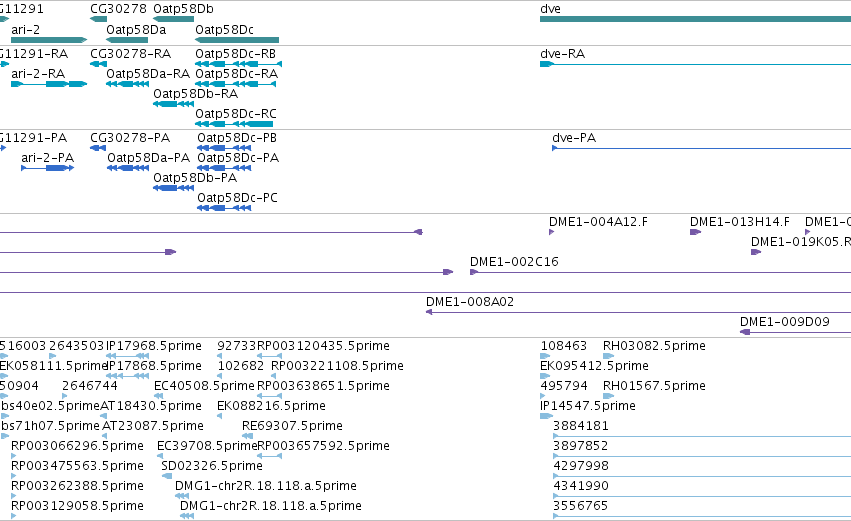851x521 pixels.
Task: Select the Oatp58Dc-RC transcript label
Action: coord(236,113)
